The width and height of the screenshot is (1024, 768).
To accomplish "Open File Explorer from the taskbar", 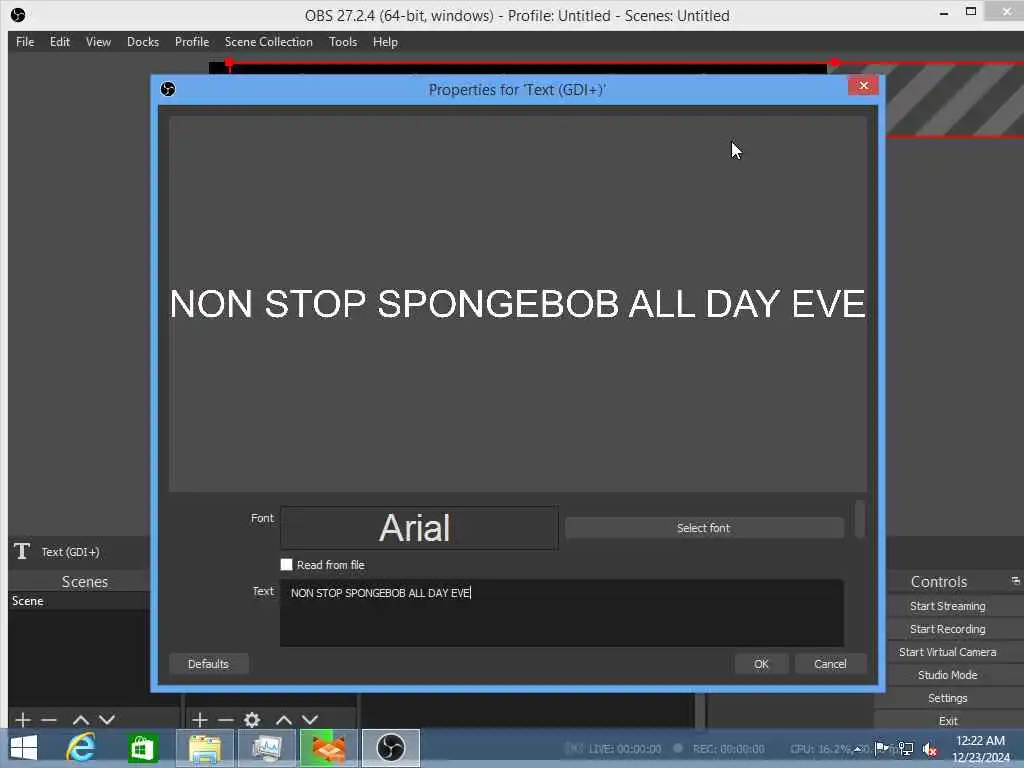I will pyautogui.click(x=204, y=748).
